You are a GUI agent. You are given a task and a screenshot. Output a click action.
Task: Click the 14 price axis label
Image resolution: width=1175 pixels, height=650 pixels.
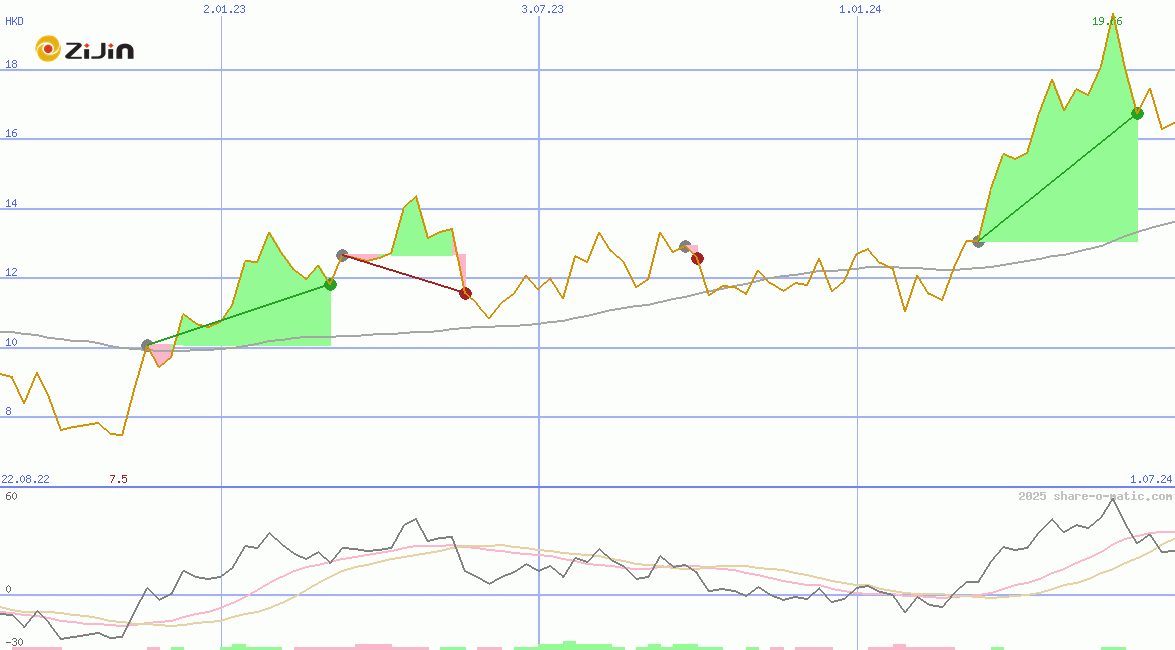[11, 203]
